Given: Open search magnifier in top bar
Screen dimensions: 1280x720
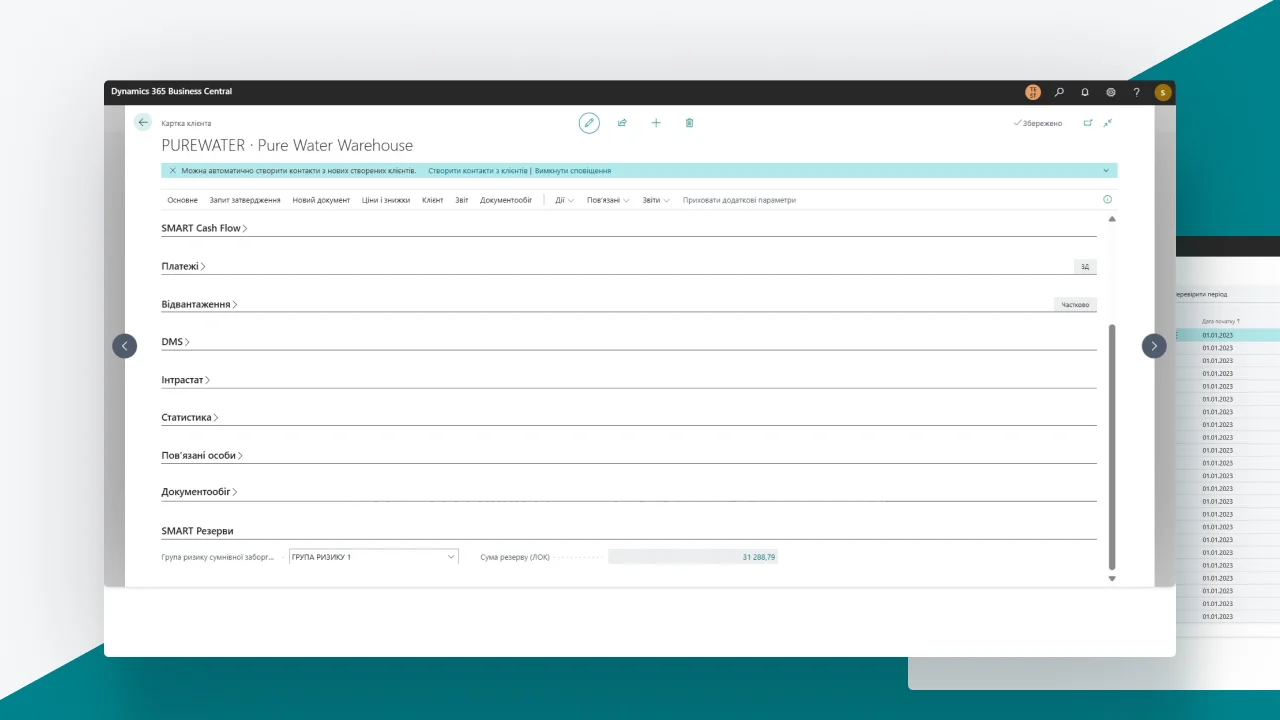Looking at the screenshot, I should coord(1059,92).
